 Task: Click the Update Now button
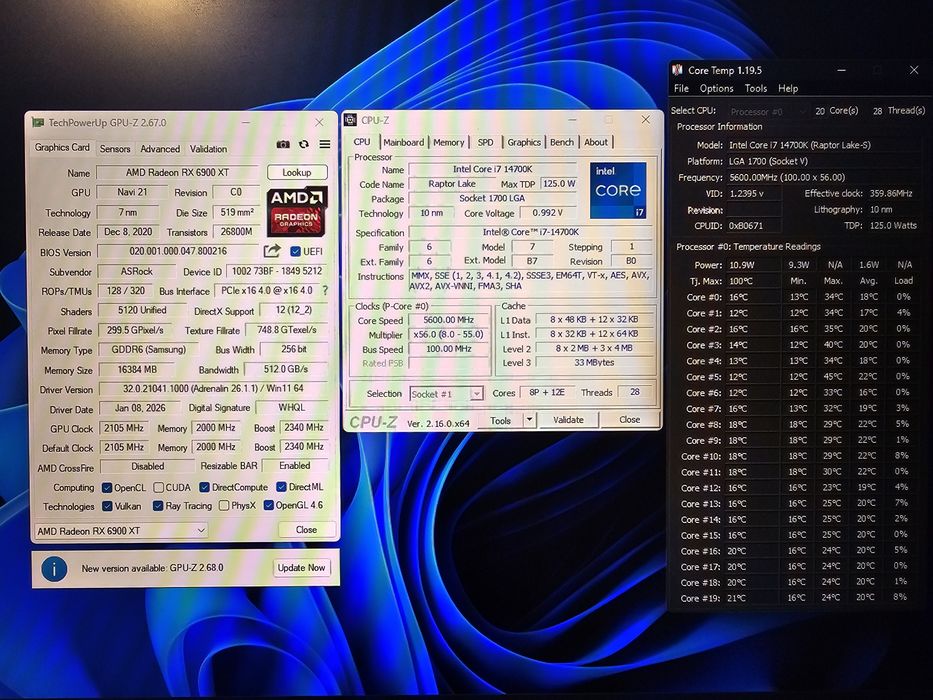301,568
